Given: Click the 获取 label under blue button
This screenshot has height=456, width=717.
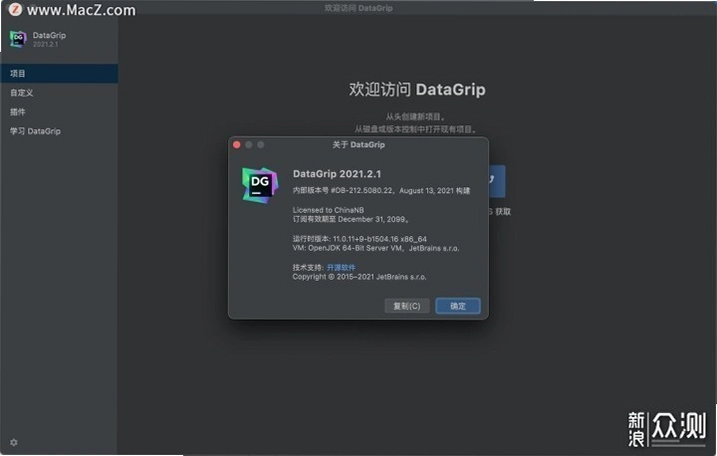Looking at the screenshot, I should (x=503, y=212).
